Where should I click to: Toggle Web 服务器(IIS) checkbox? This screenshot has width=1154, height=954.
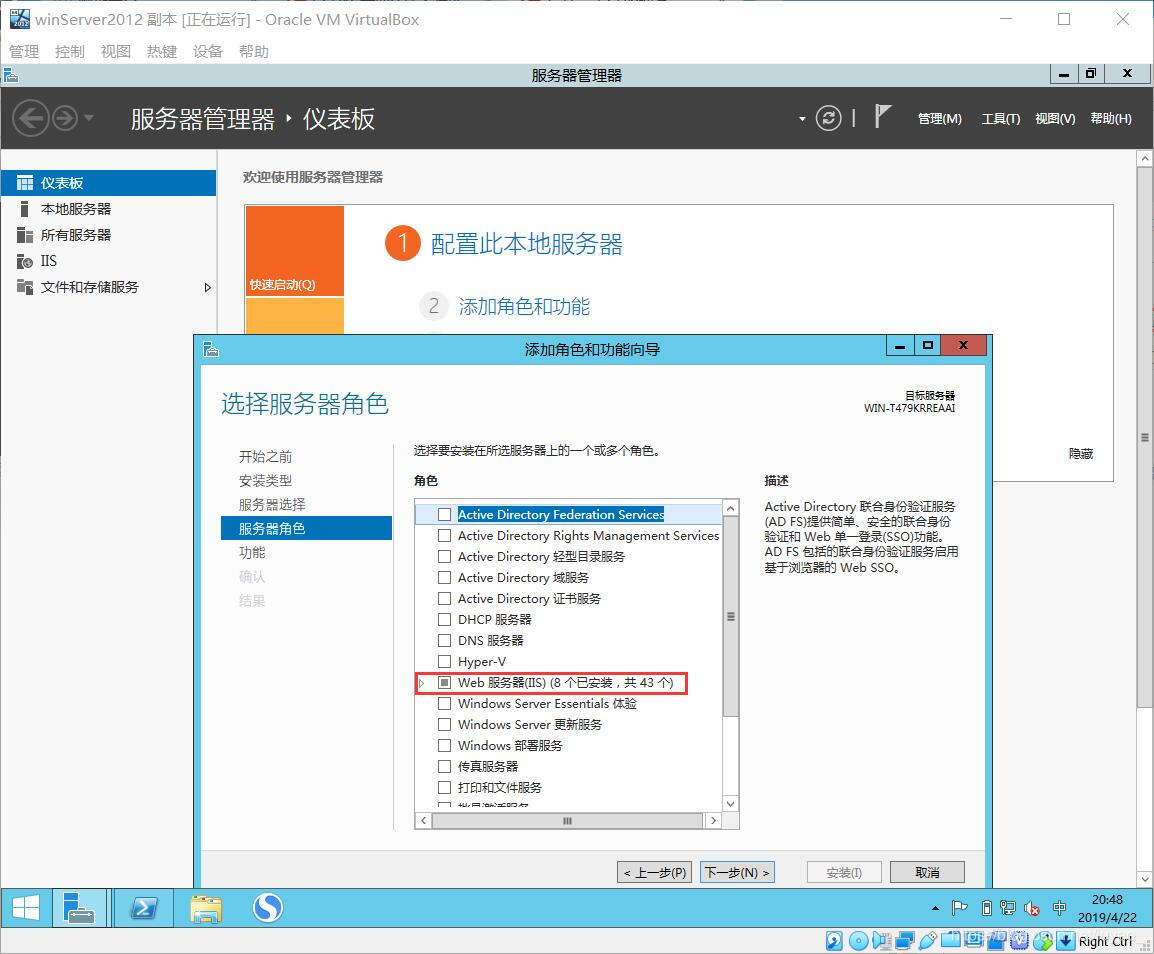pyautogui.click(x=445, y=682)
